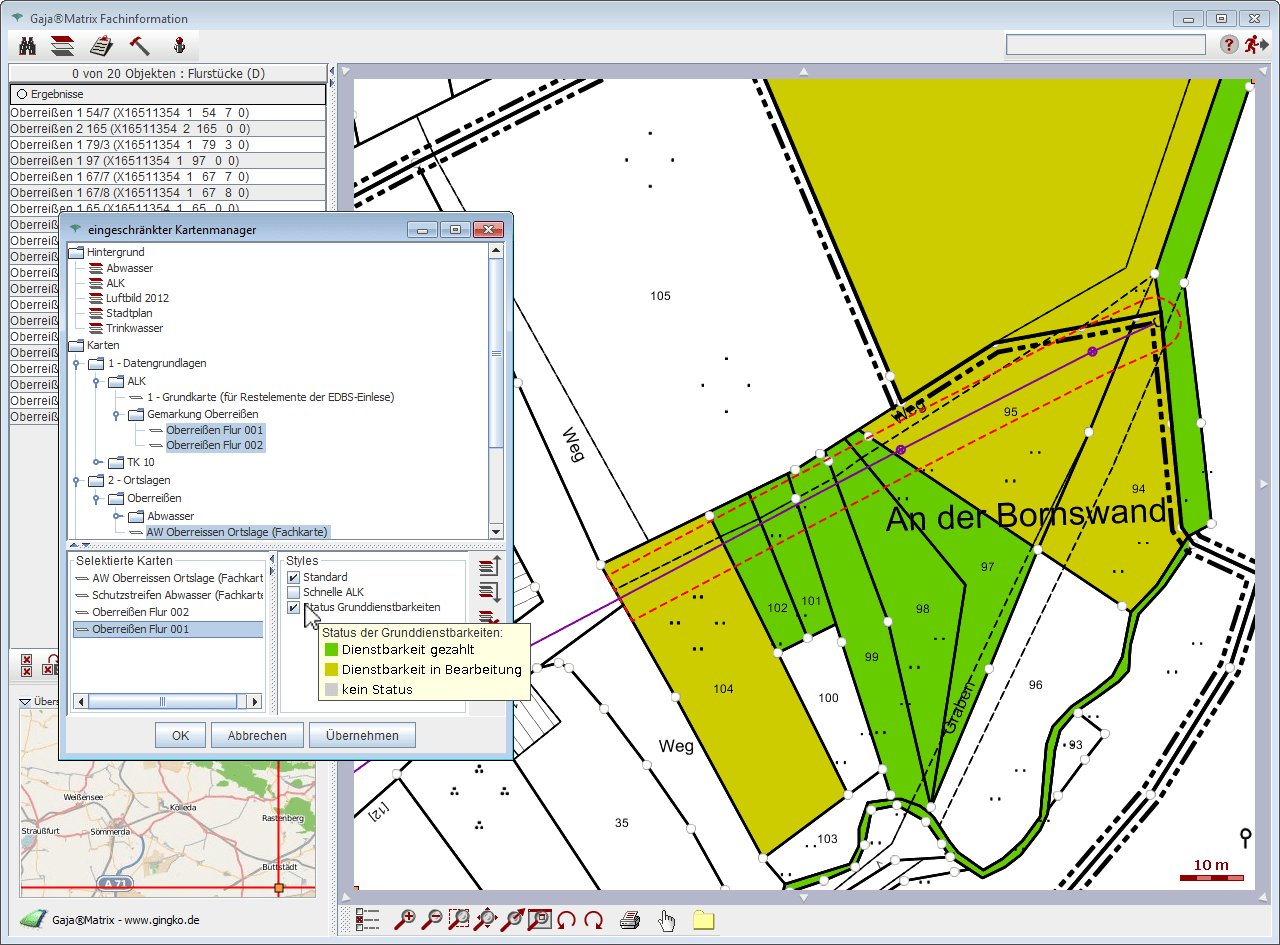Image resolution: width=1280 pixels, height=945 pixels.
Task: Click the zoom out magnifier
Action: pyautogui.click(x=433, y=919)
